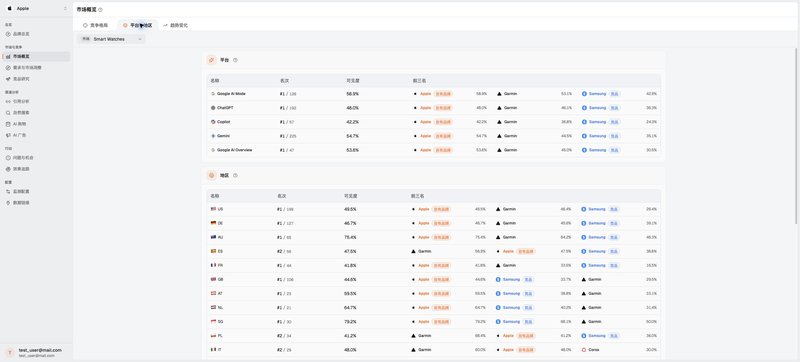Click the Apple link in Copilot row
This screenshot has height=362, width=800.
click(426, 122)
